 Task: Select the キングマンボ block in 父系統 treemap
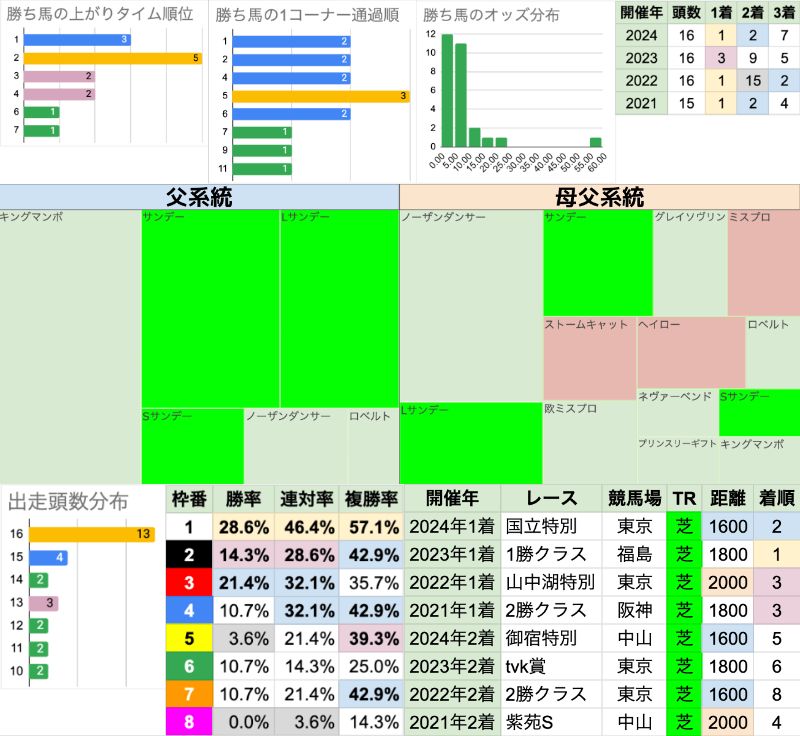pyautogui.click(x=70, y=345)
